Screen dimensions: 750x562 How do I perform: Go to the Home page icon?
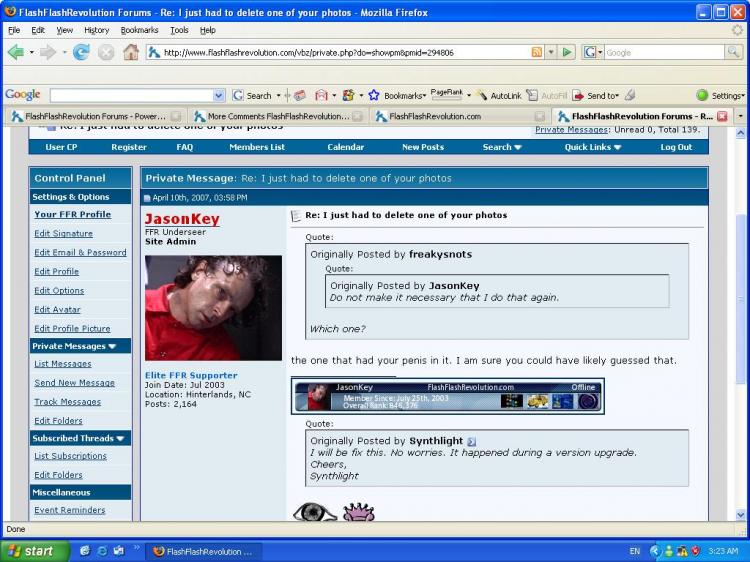pyautogui.click(x=131, y=52)
